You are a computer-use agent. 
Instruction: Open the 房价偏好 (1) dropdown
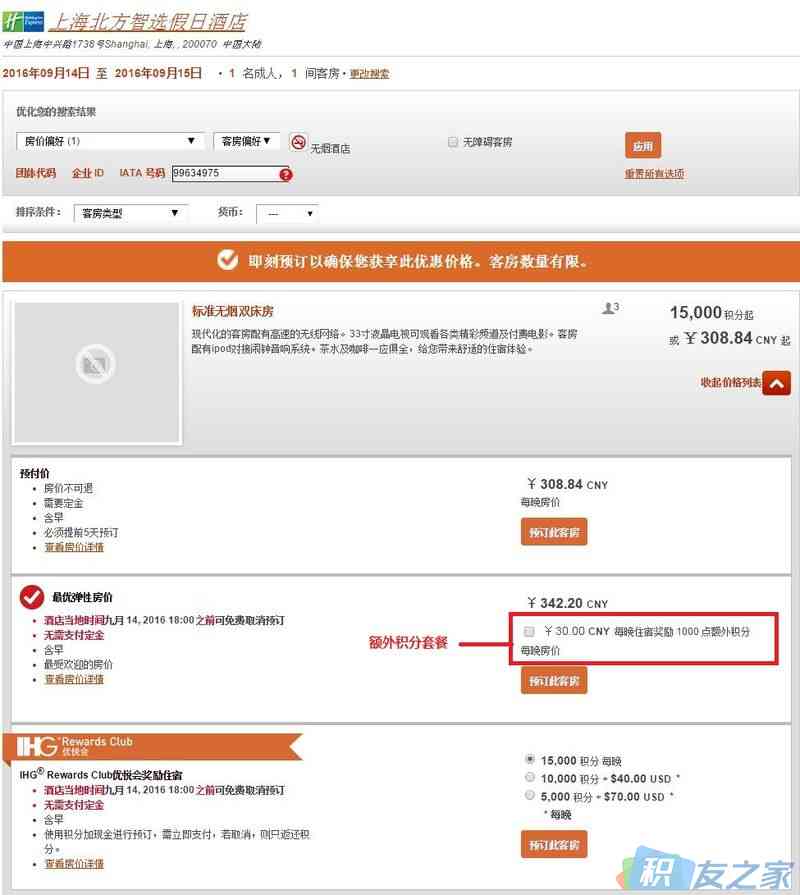tap(110, 141)
